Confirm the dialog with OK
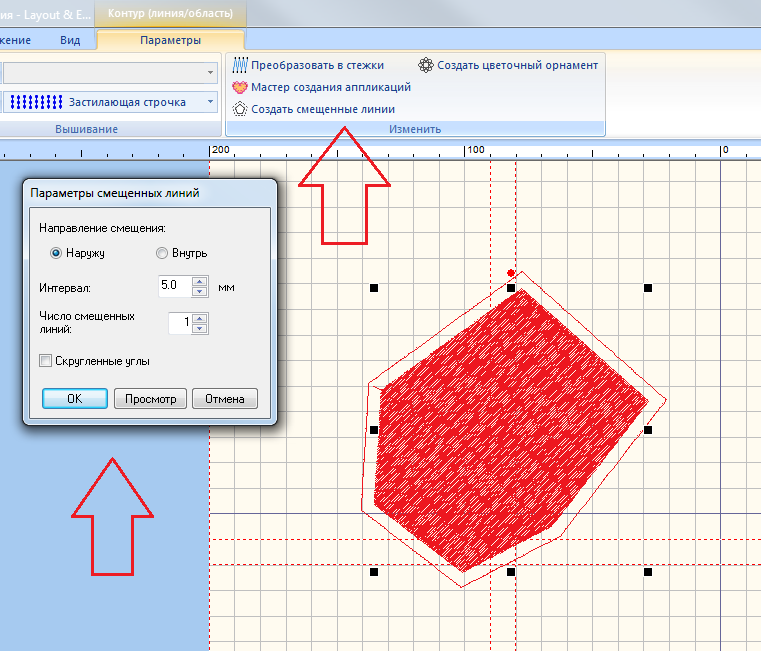 (75, 399)
